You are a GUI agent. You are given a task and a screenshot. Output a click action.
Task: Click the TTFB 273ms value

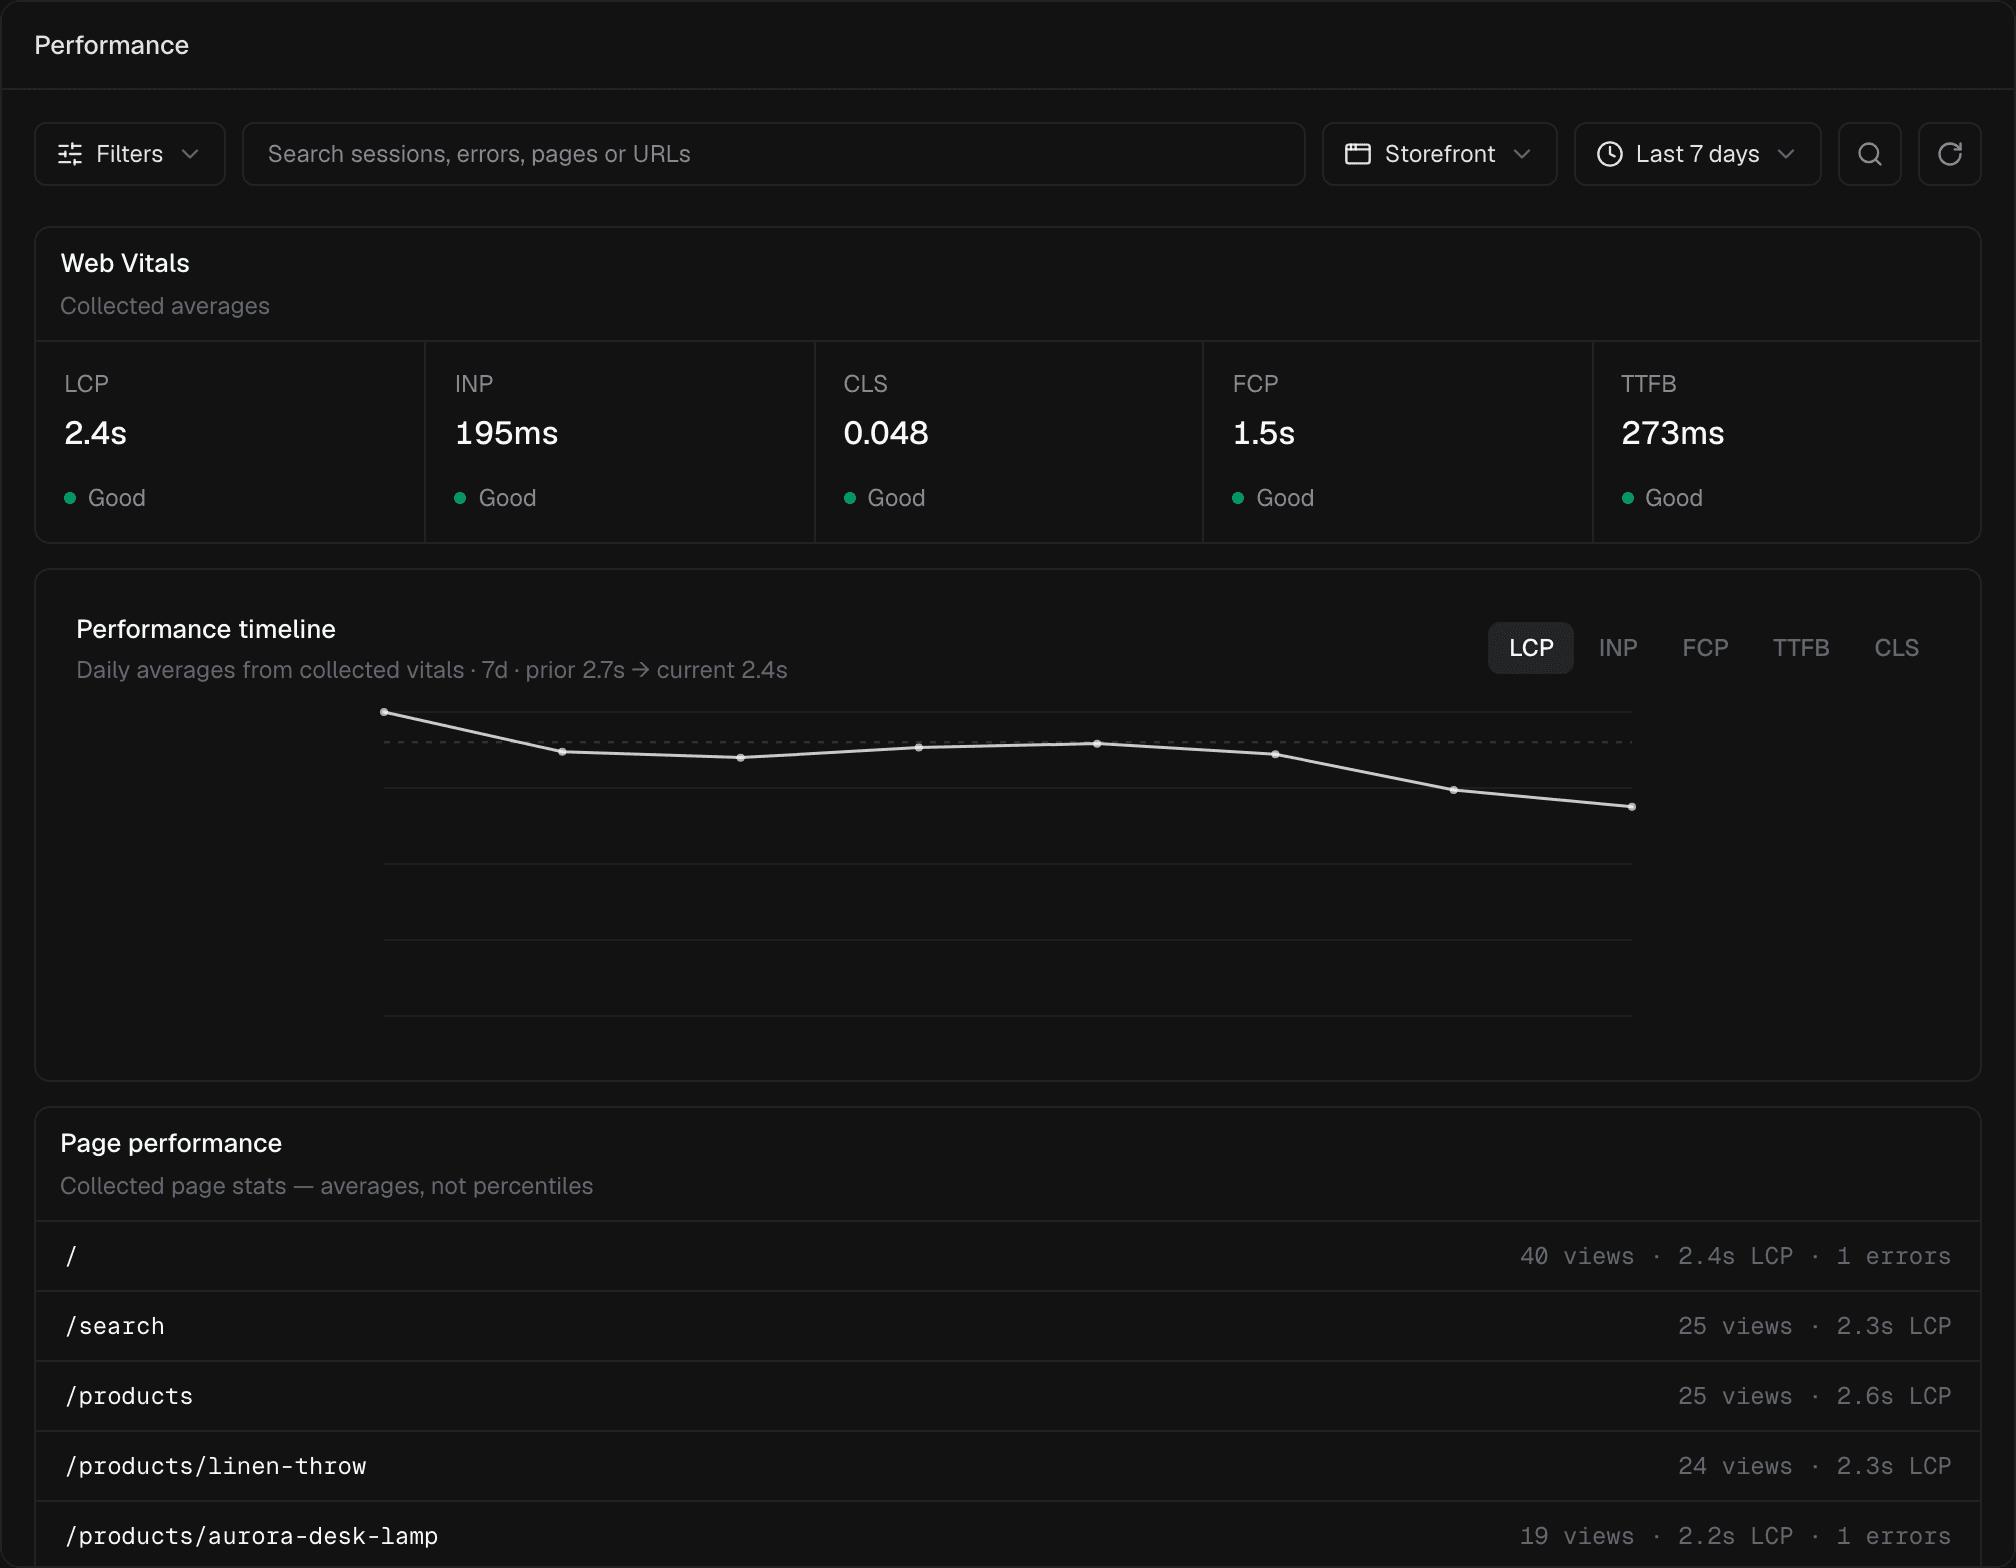click(x=1672, y=433)
